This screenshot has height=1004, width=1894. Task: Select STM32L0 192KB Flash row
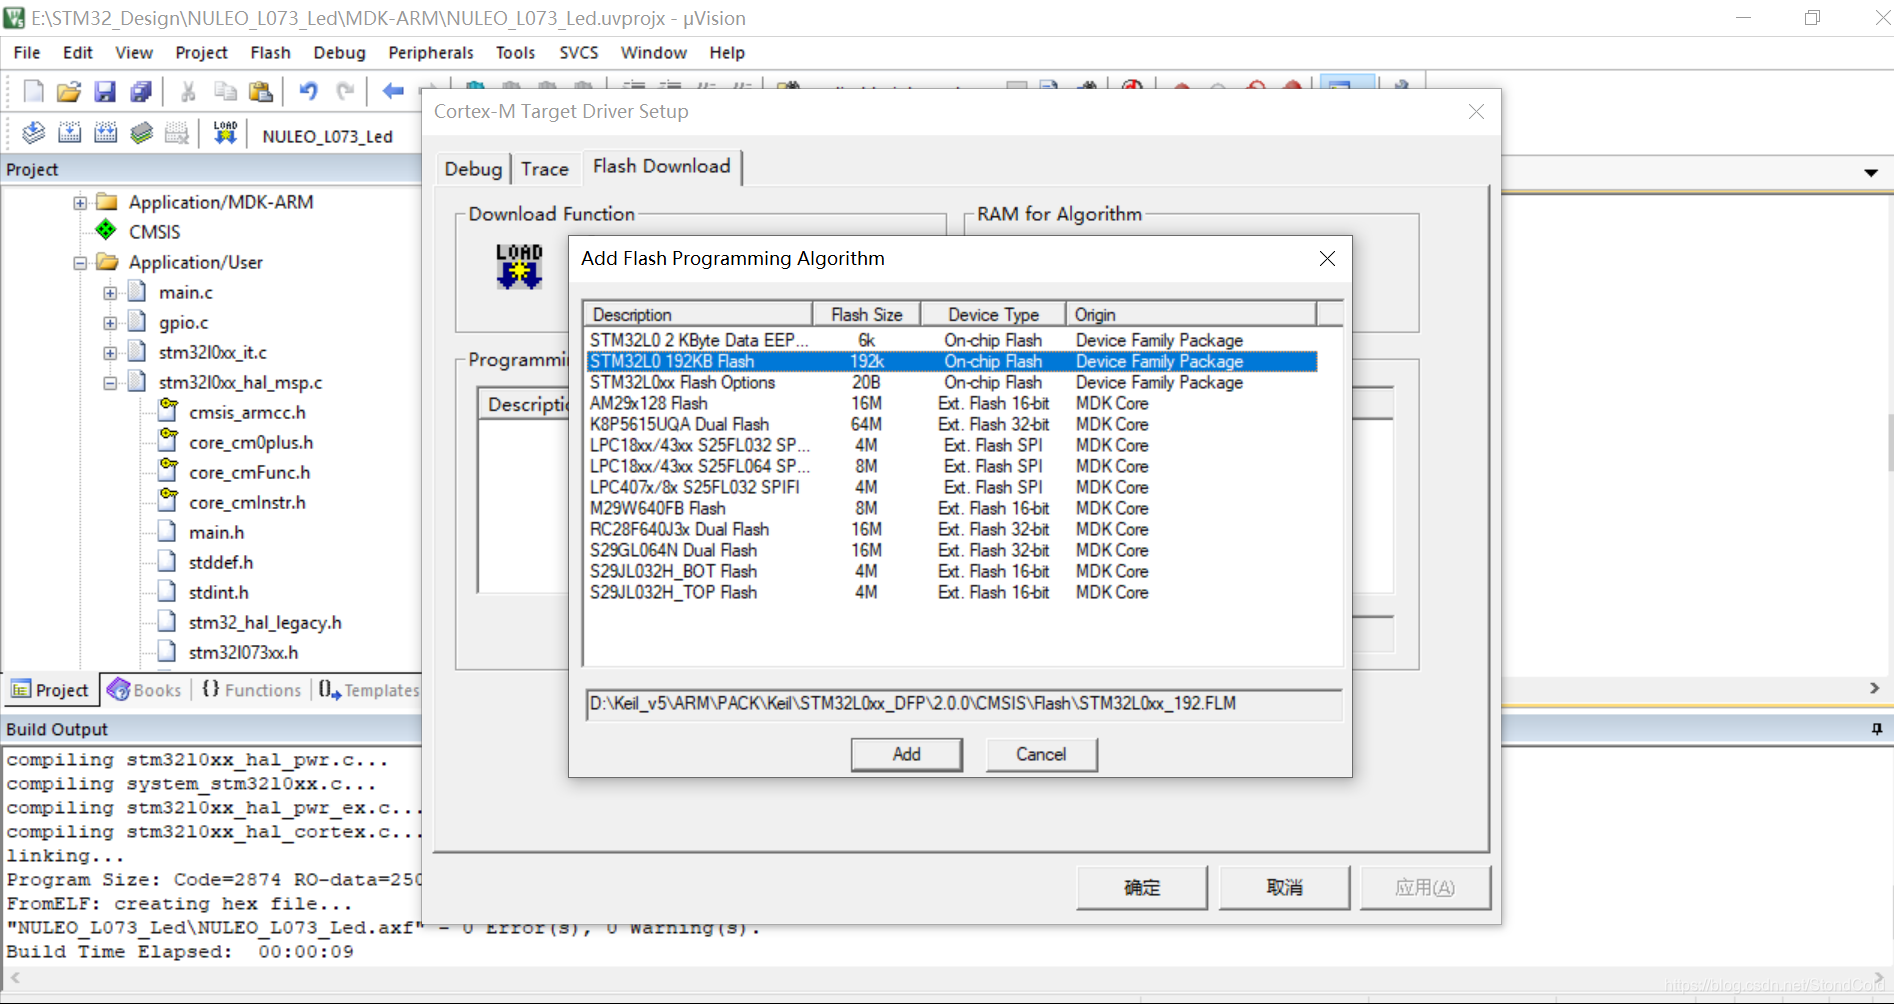point(951,362)
